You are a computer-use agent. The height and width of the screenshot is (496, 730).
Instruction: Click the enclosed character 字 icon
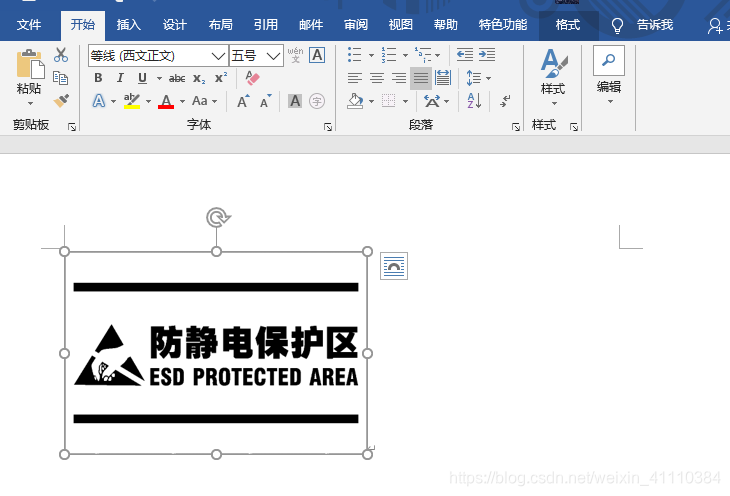pyautogui.click(x=317, y=101)
